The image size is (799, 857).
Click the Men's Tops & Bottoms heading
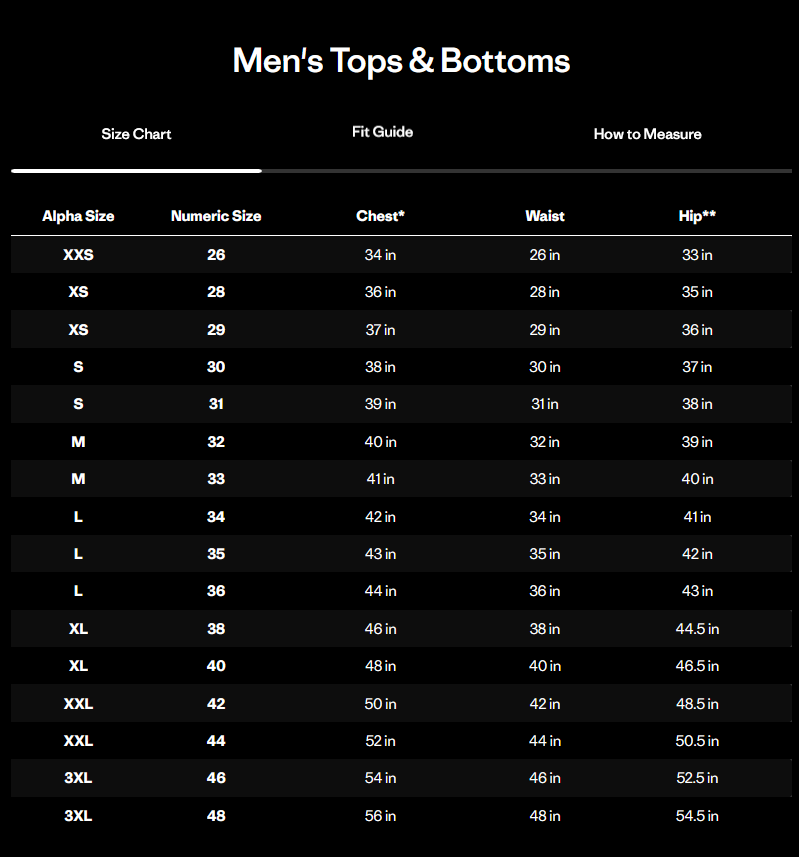[401, 61]
